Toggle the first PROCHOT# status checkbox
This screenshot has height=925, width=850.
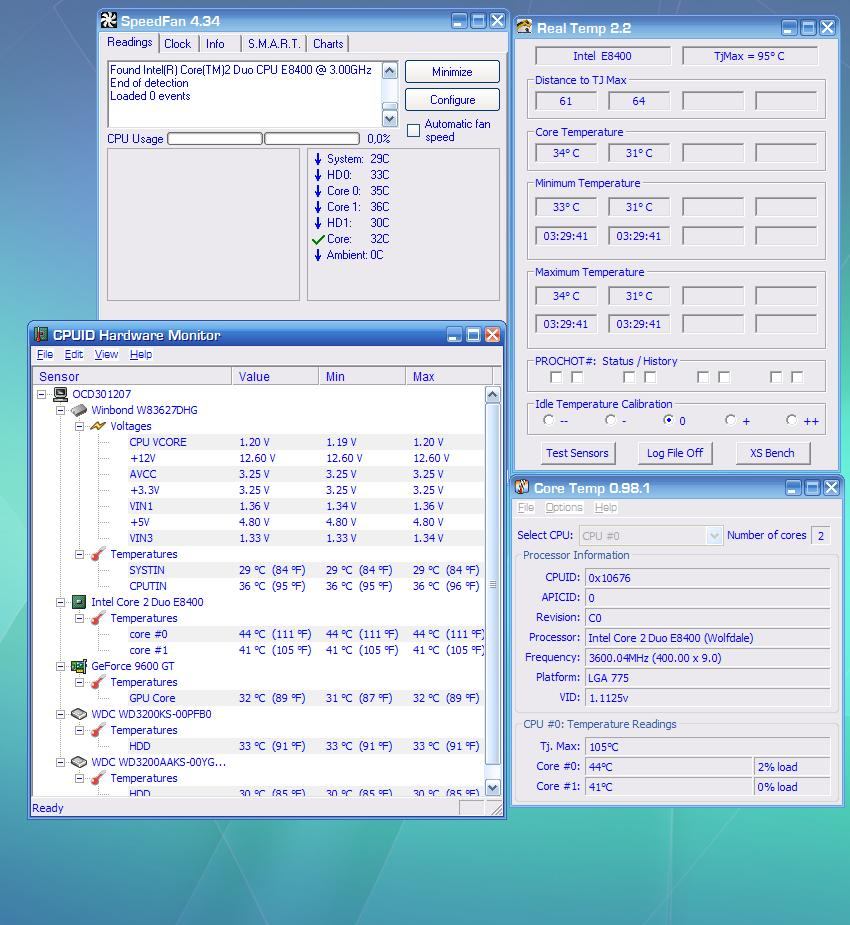point(556,377)
